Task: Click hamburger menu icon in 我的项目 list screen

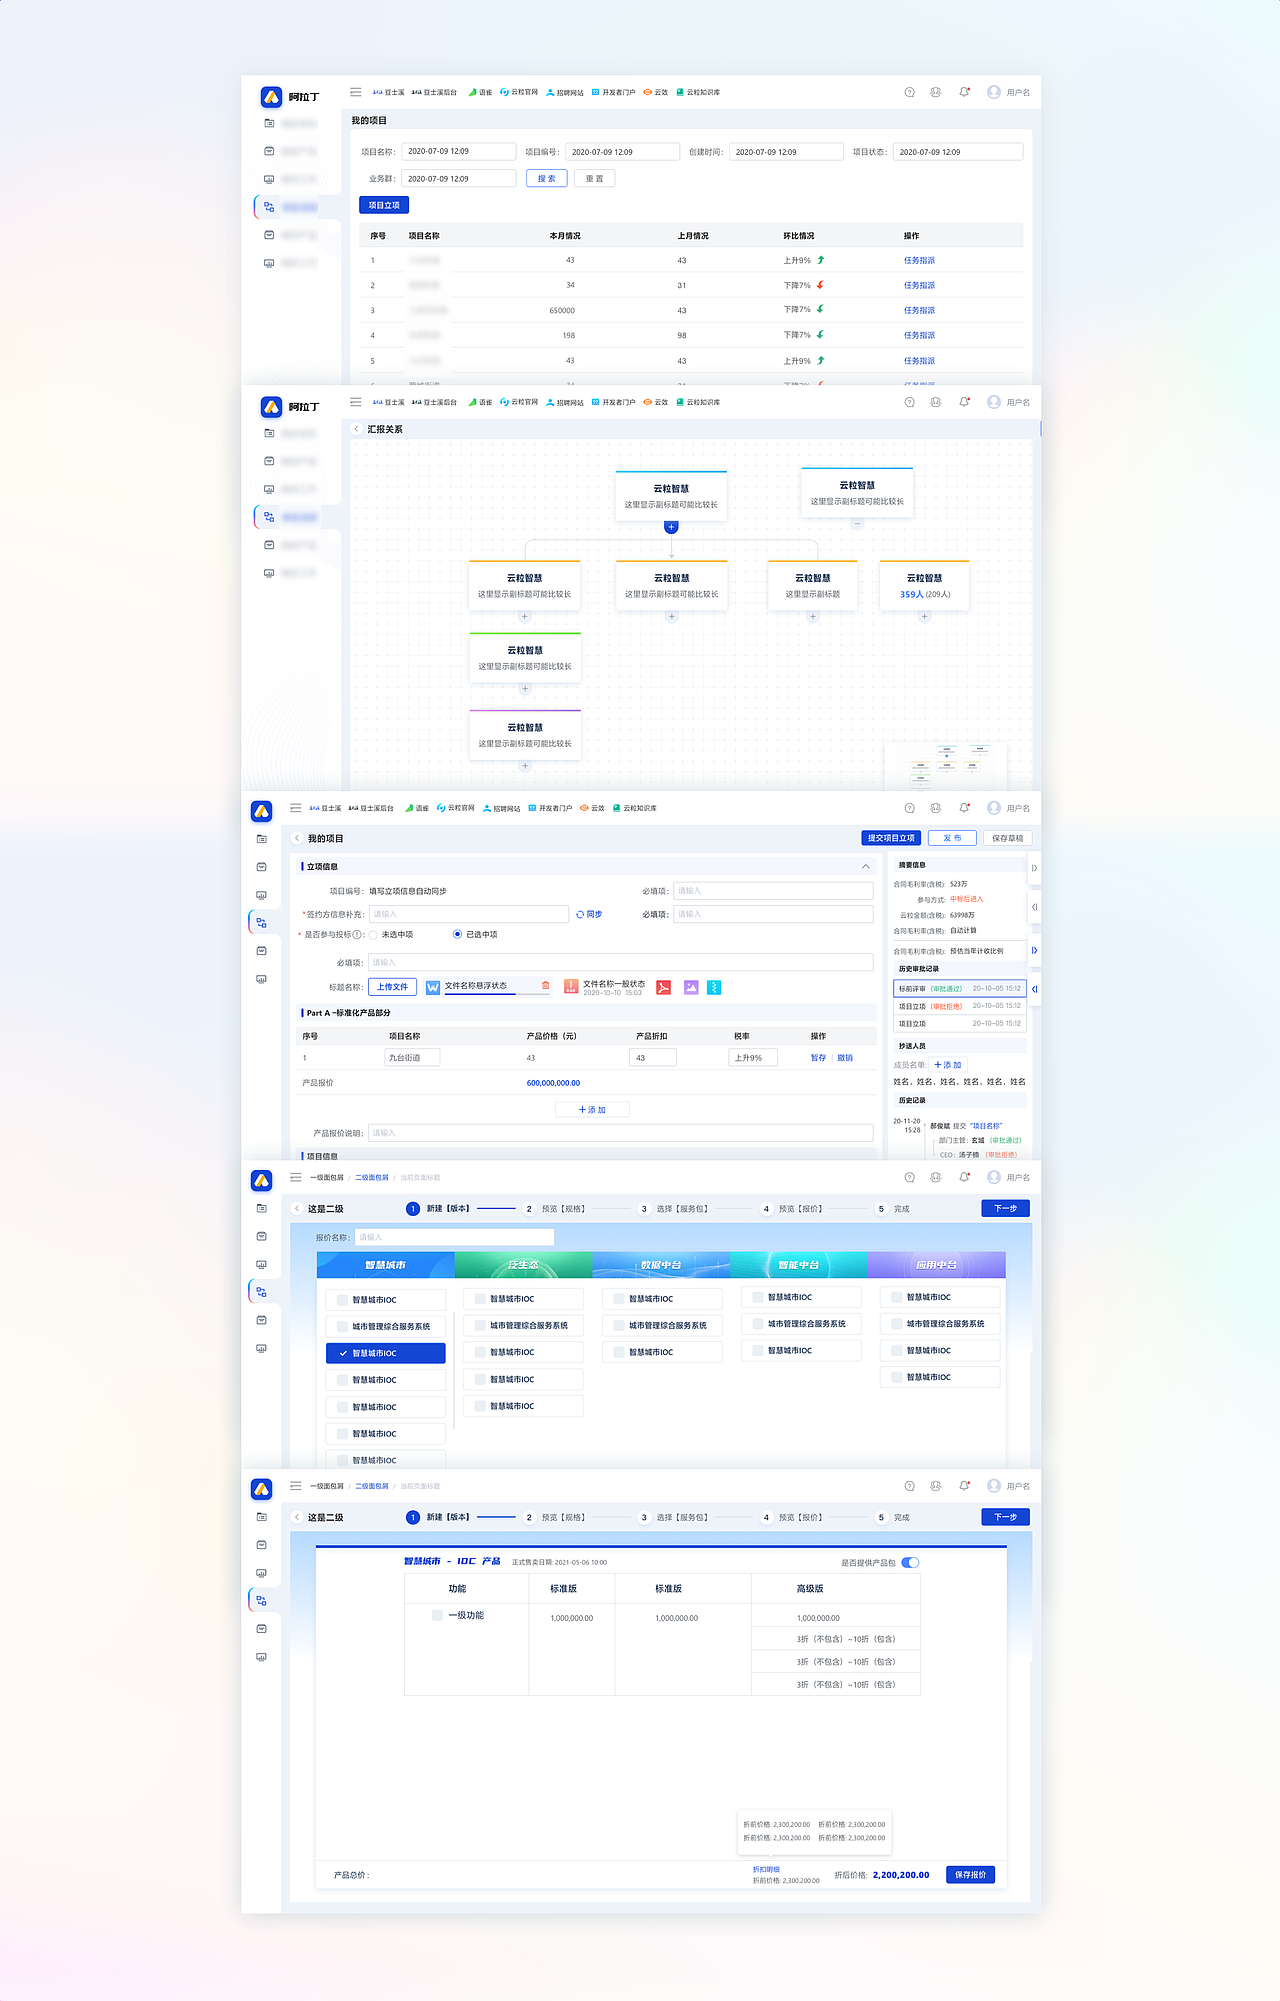Action: pyautogui.click(x=355, y=92)
